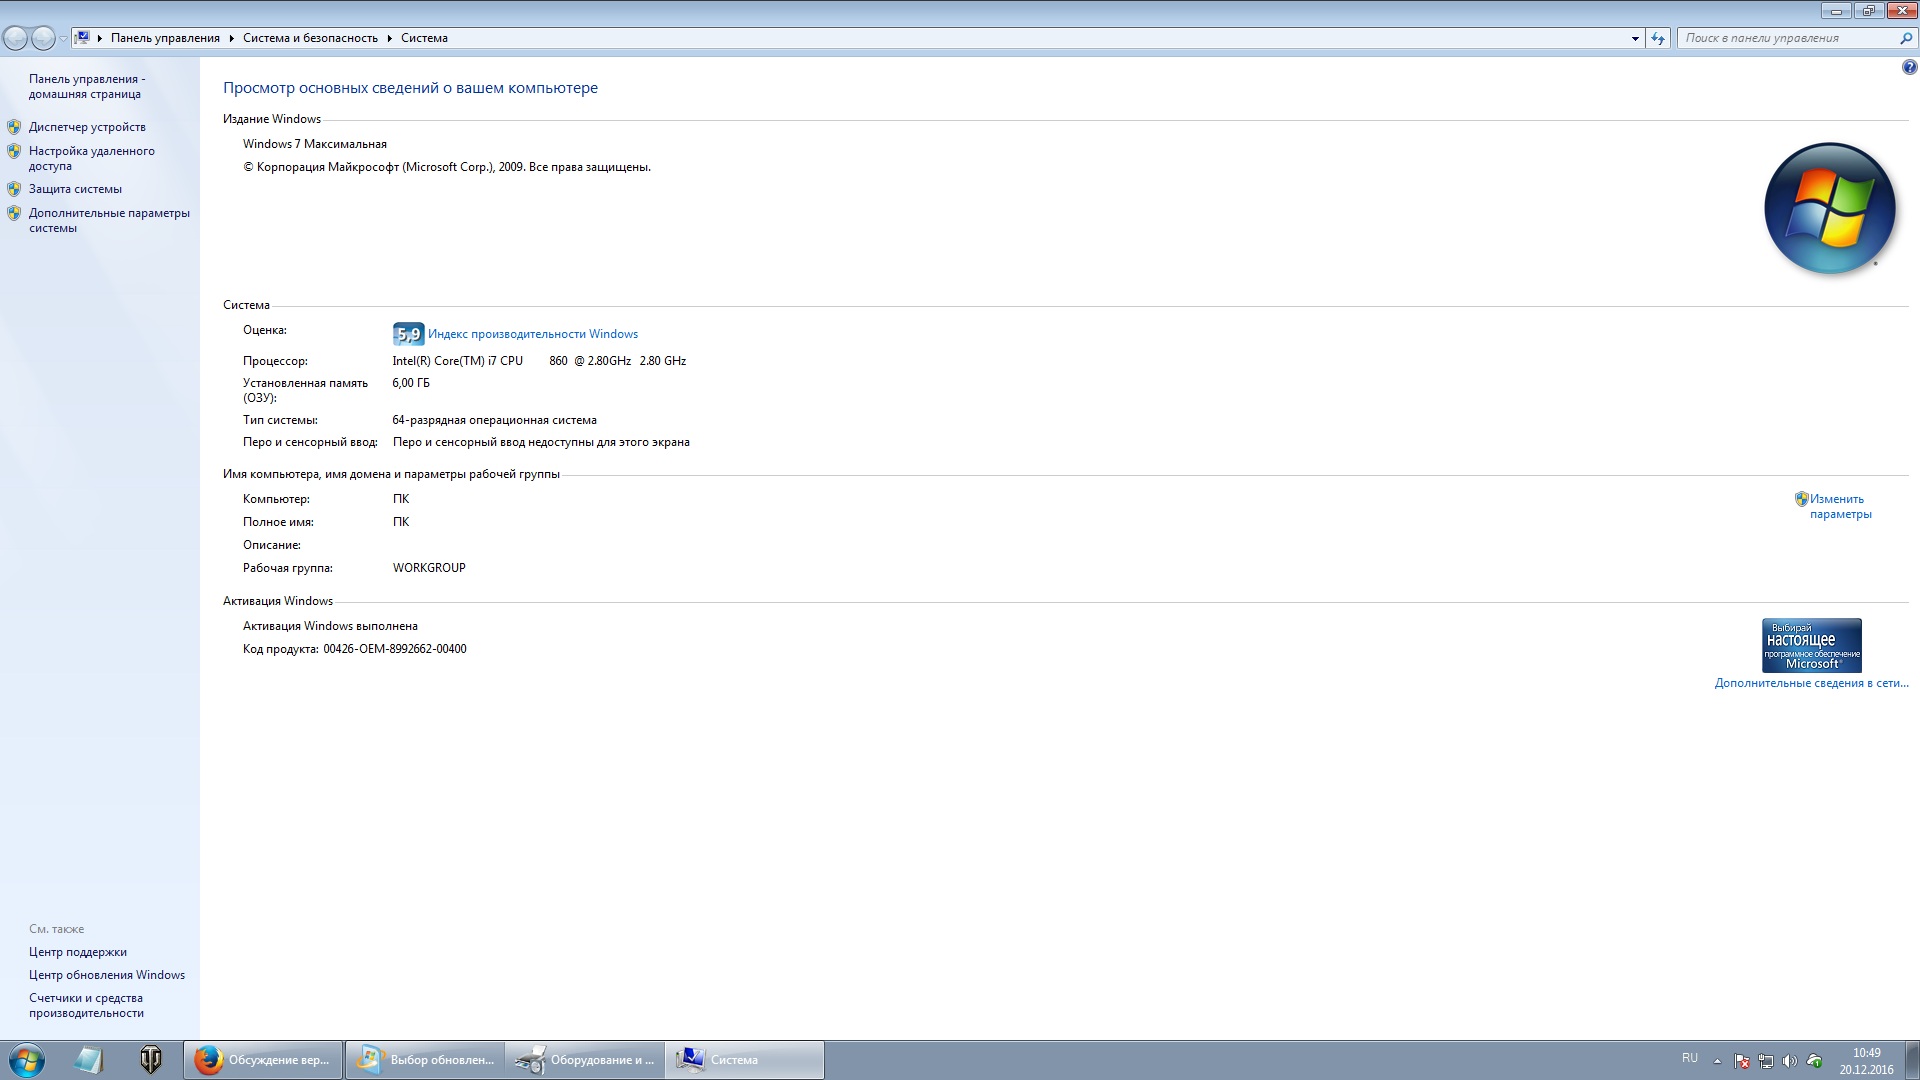Open 'Диспетчер устройств' link
Viewport: 1920px width, 1080px height.
pyautogui.click(x=87, y=127)
